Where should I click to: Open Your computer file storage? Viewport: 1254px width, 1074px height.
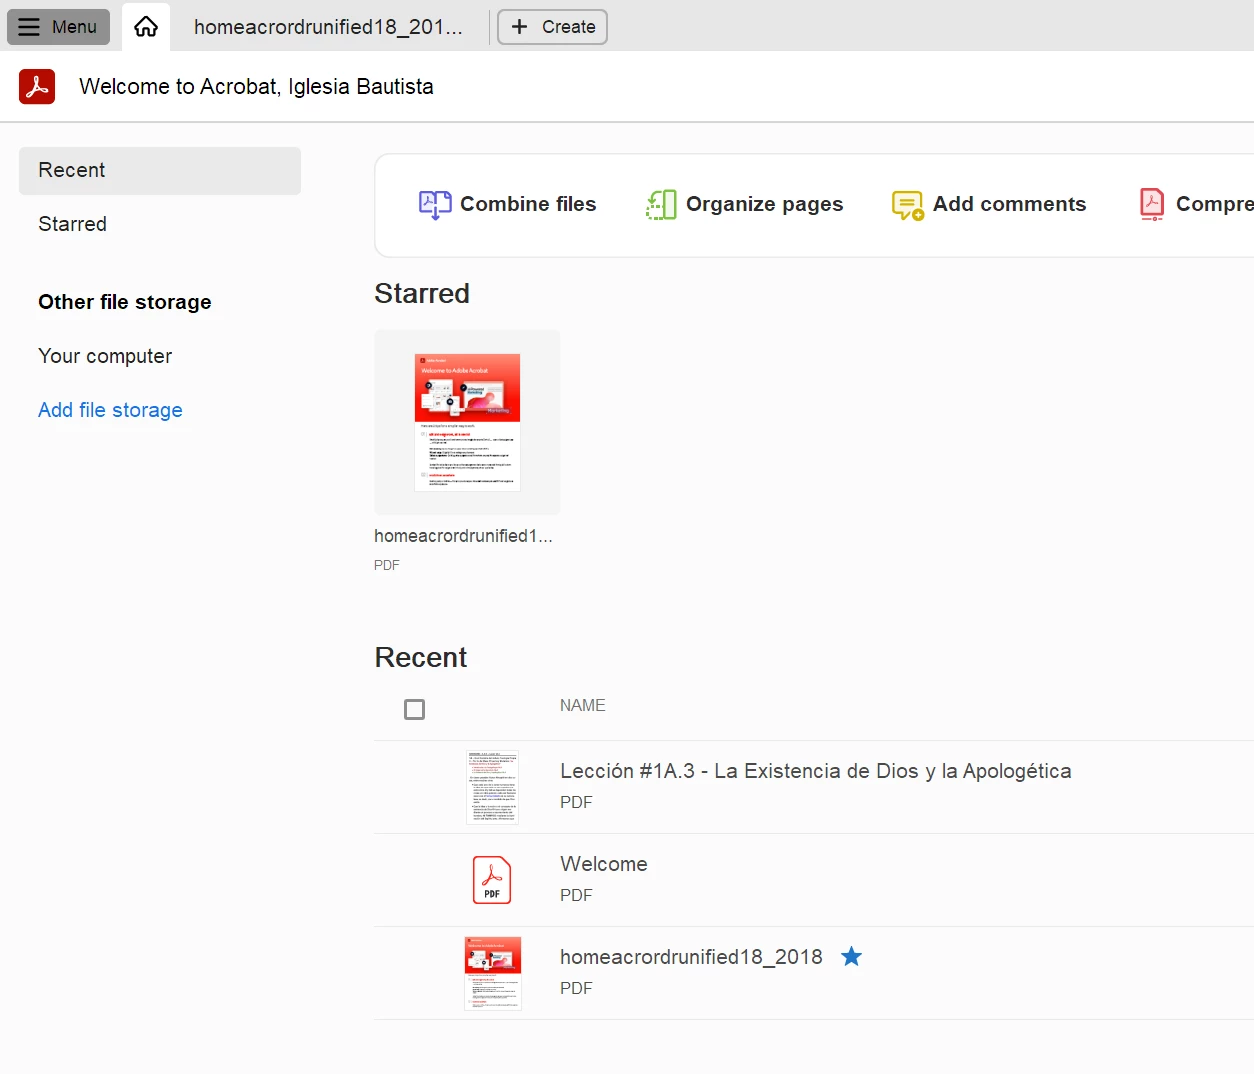(105, 356)
